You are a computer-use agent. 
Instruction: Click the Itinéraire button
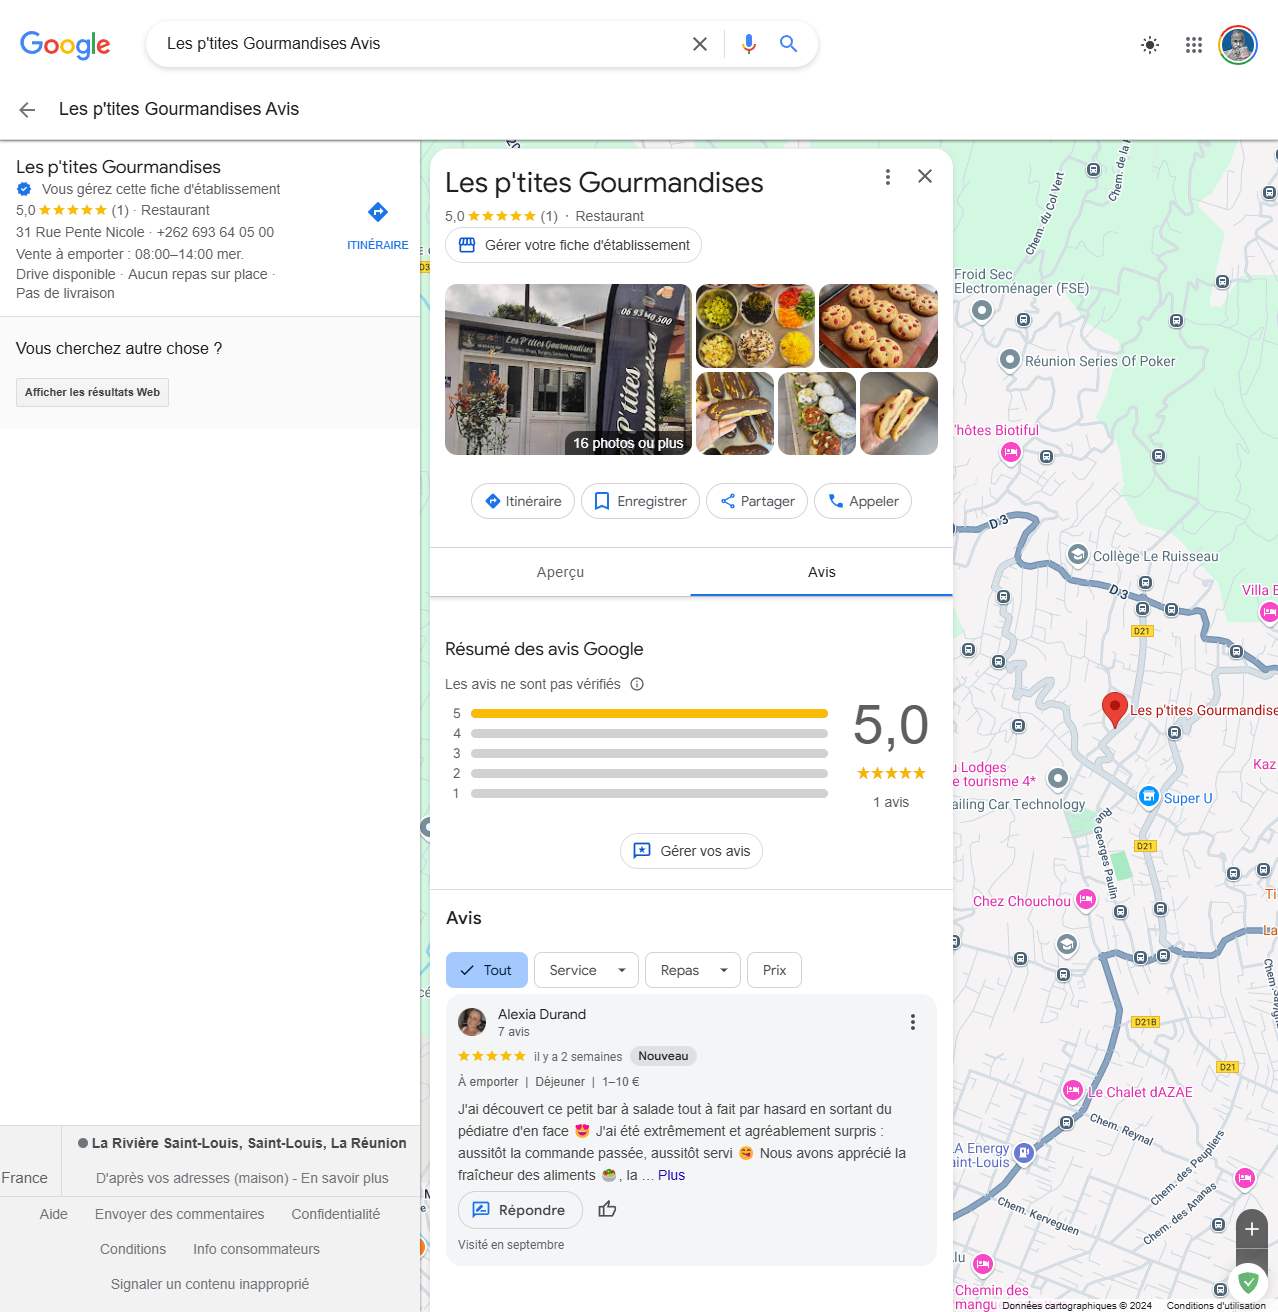523,501
